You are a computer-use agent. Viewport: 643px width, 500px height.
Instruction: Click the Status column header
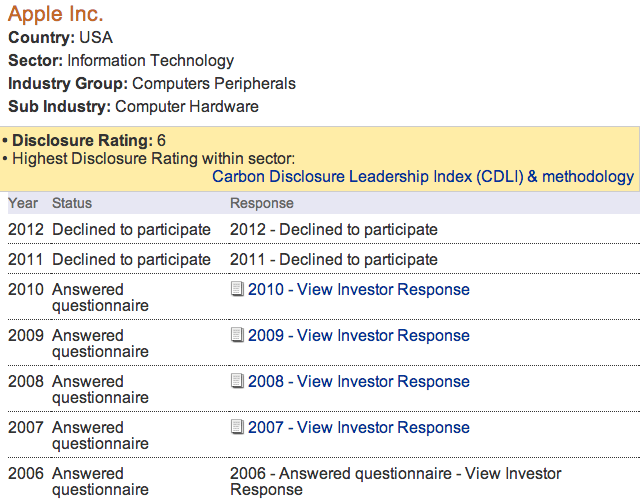72,203
